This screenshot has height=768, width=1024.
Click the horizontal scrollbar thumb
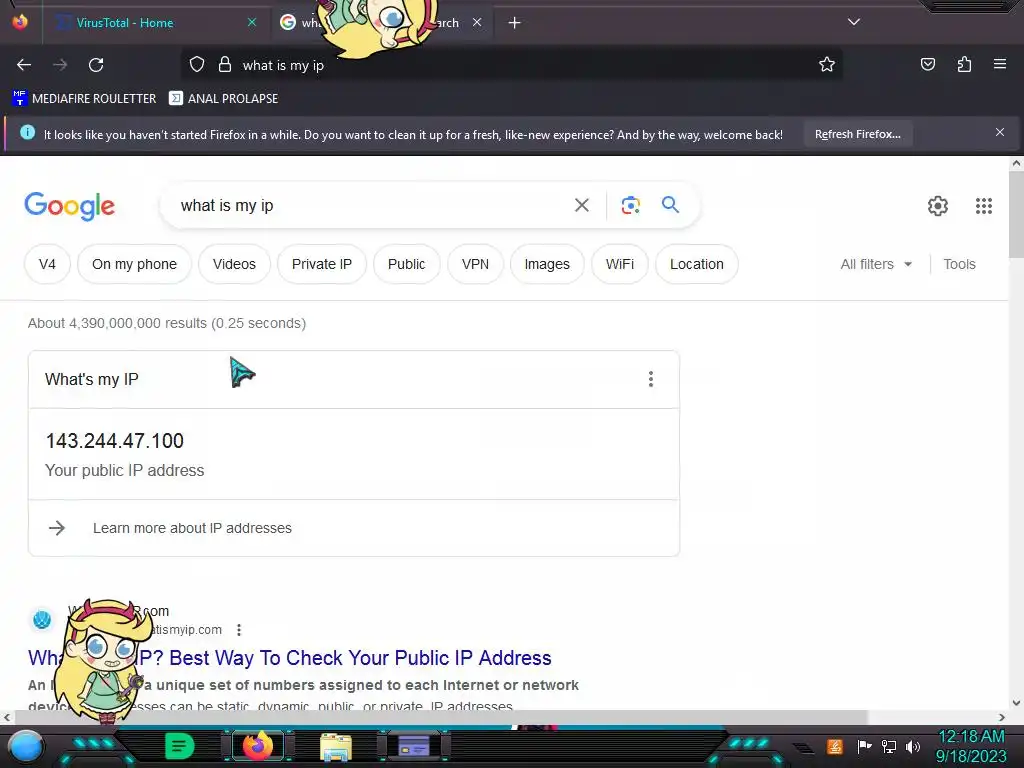441,717
